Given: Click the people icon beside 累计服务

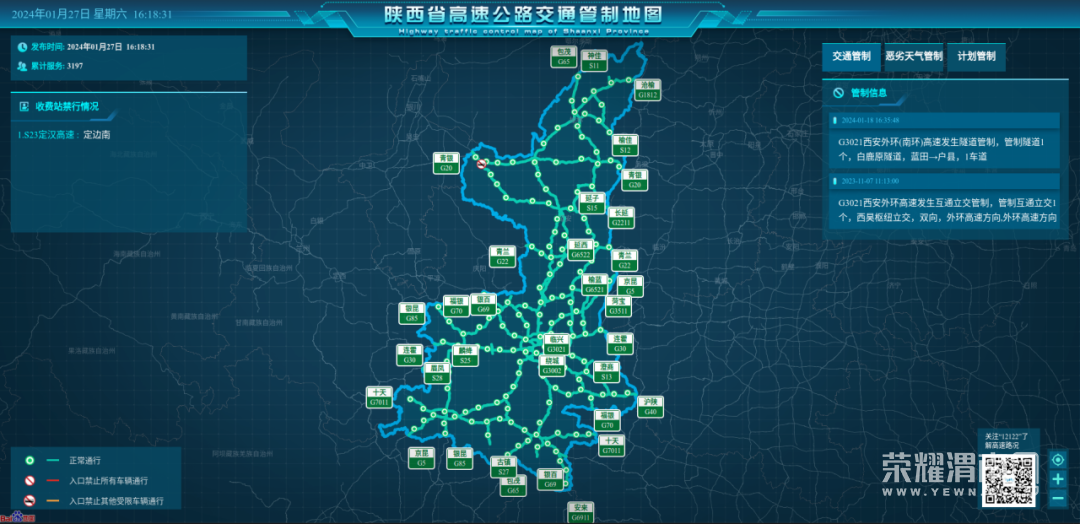Looking at the screenshot, I should click(23, 66).
